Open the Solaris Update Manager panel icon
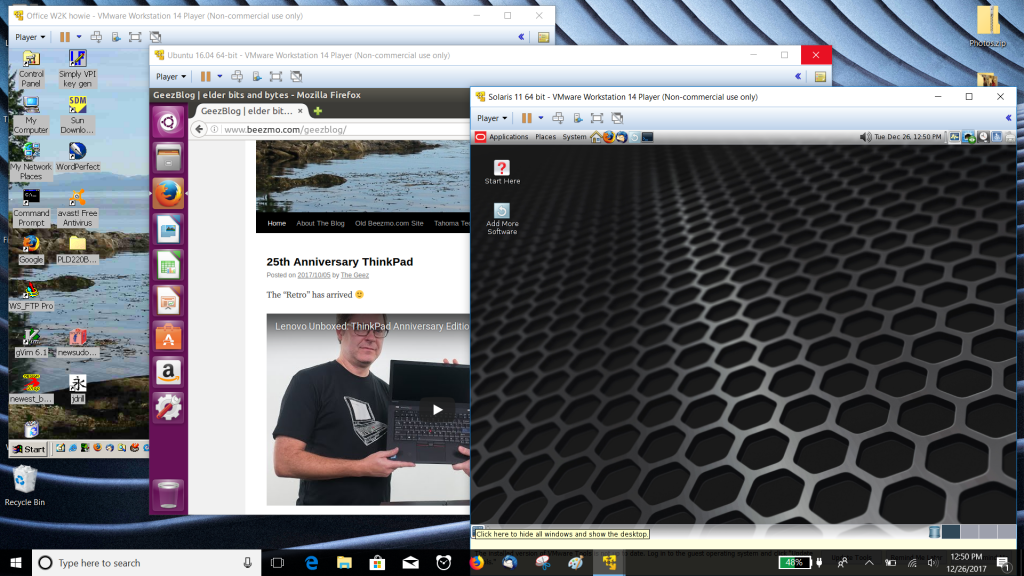Viewport: 1024px width, 576px height. pos(634,137)
